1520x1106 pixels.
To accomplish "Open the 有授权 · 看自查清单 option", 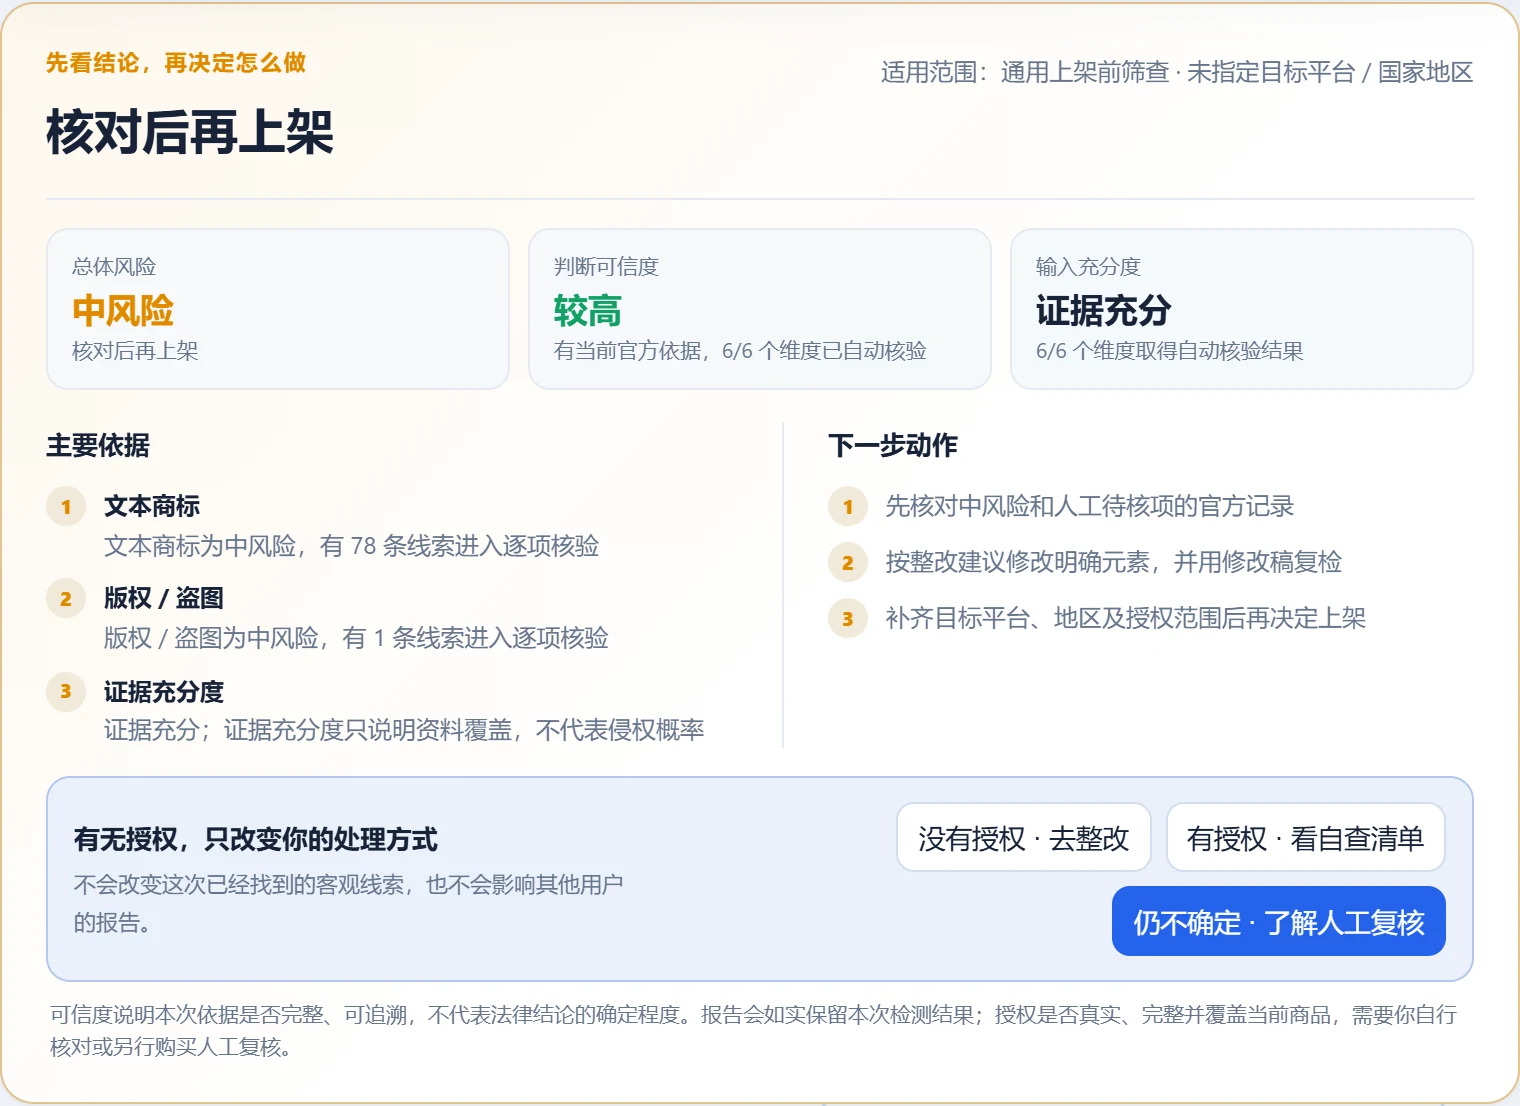I will [x=1306, y=838].
